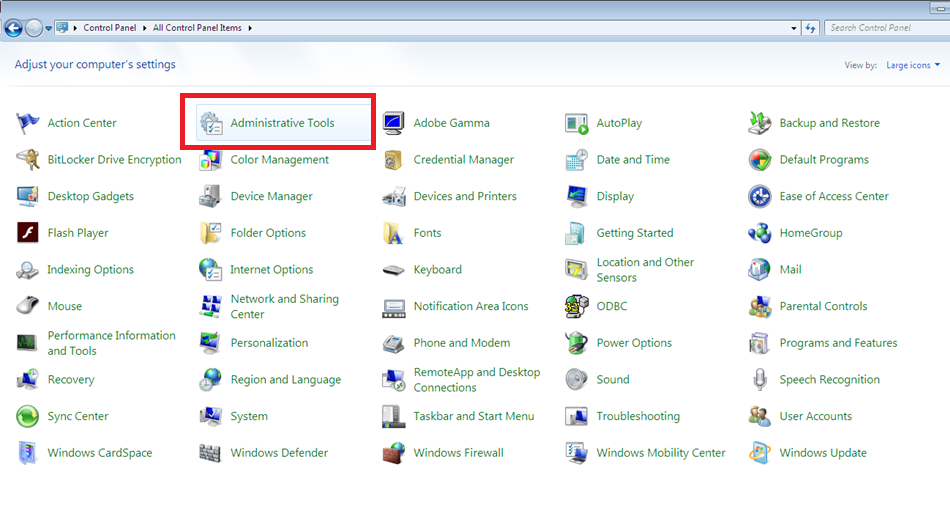The height and width of the screenshot is (526, 950).
Task: Open the Recovery link
Action: pyautogui.click(x=71, y=380)
